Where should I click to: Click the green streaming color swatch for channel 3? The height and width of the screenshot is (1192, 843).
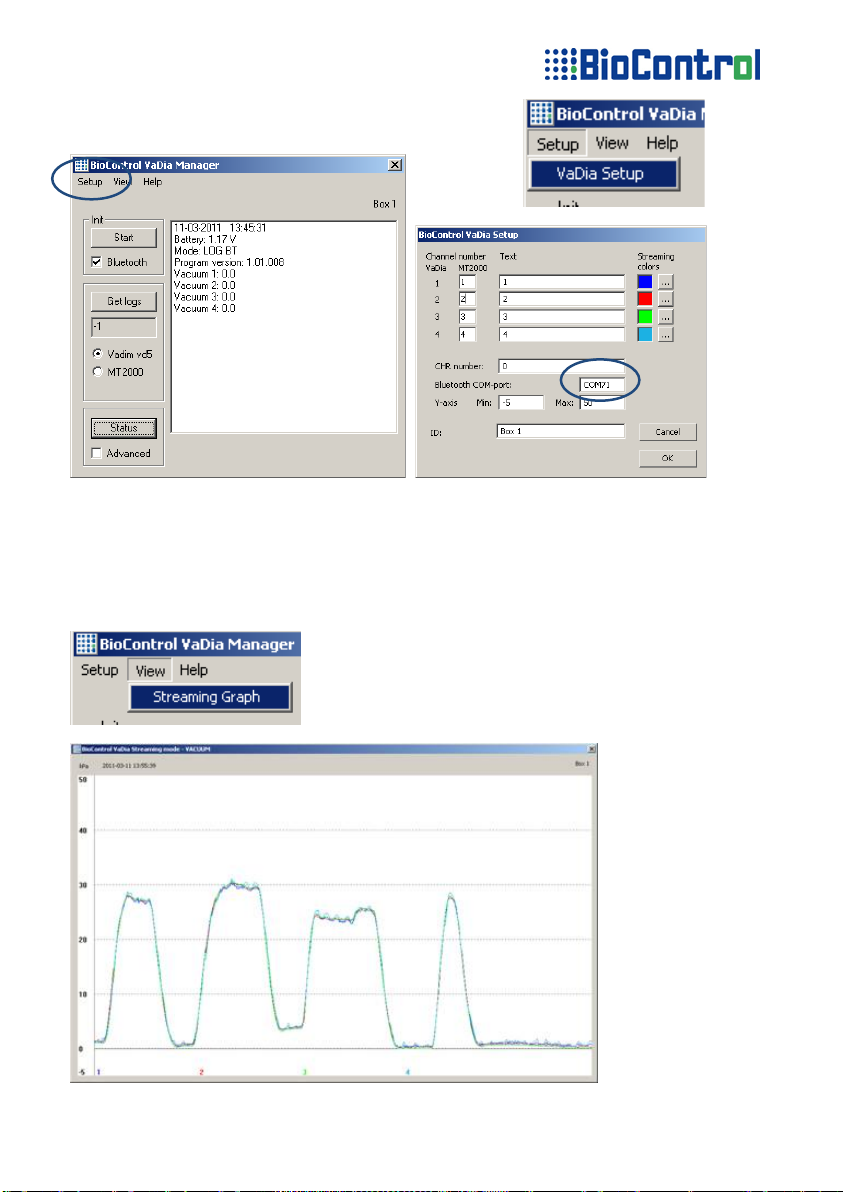[x=645, y=317]
